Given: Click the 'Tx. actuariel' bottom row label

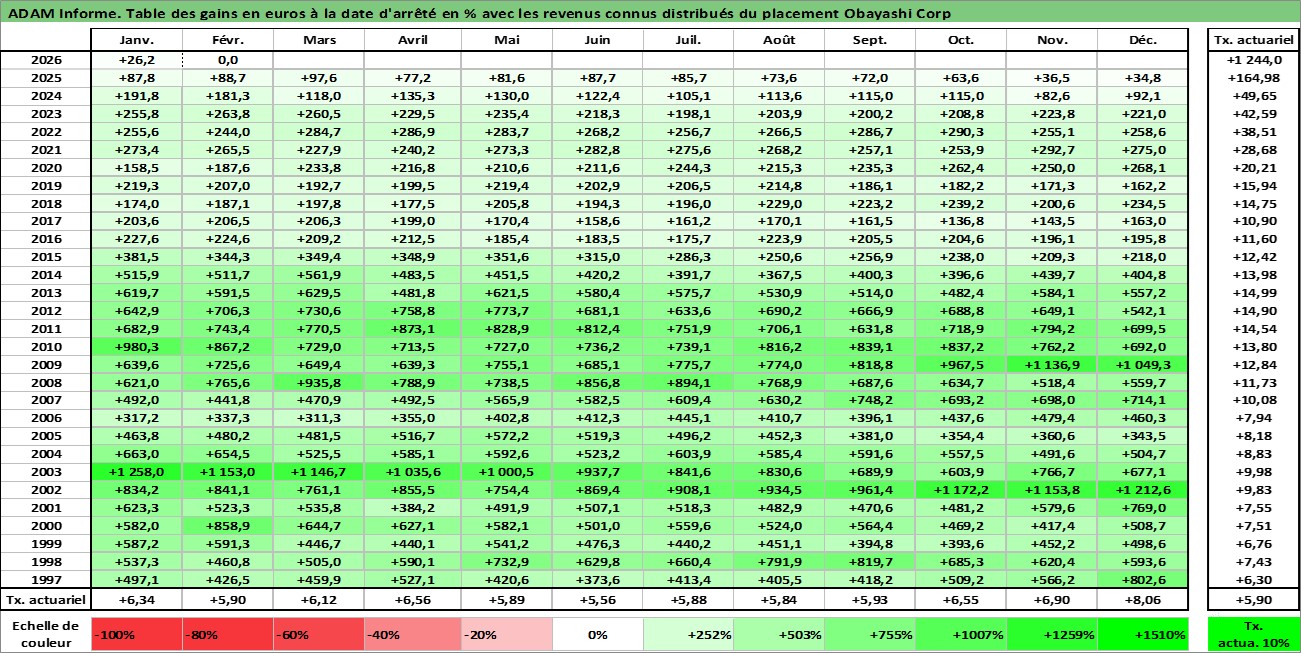Looking at the screenshot, I should pos(46,599).
